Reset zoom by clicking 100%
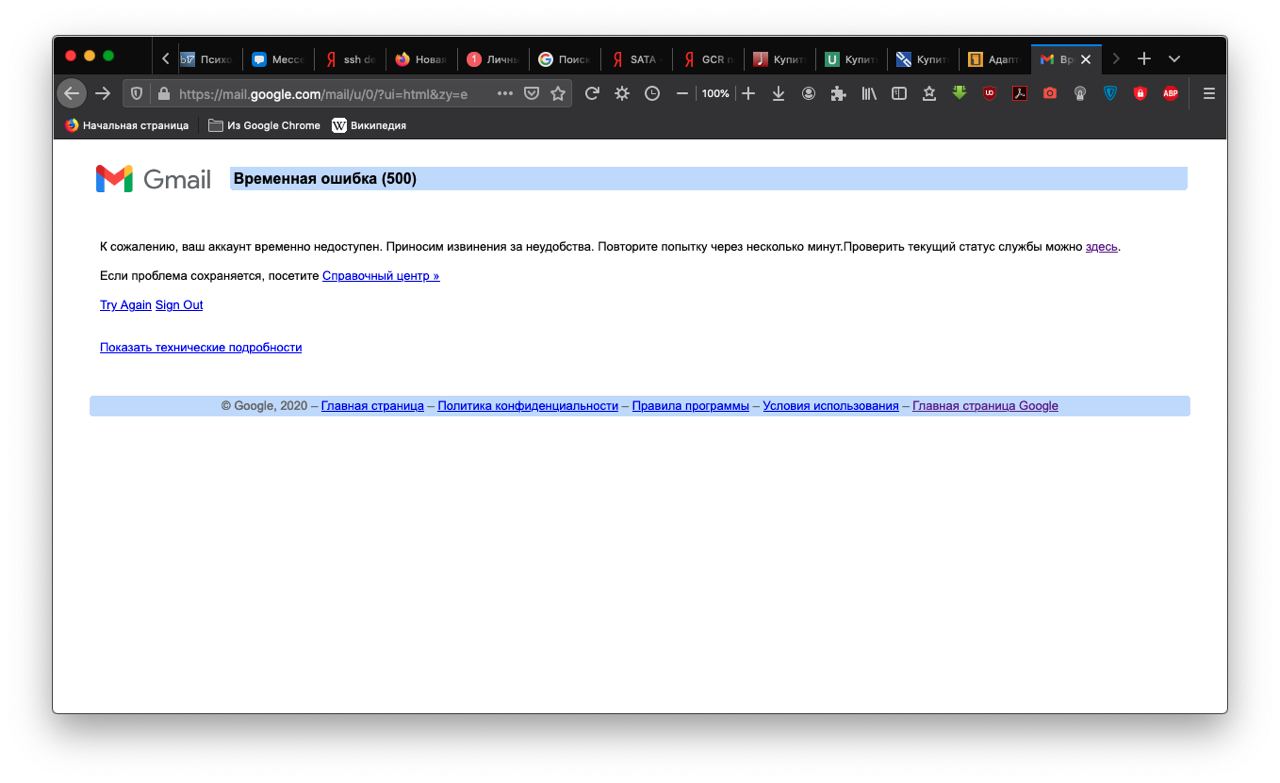The image size is (1280, 783). [x=715, y=93]
